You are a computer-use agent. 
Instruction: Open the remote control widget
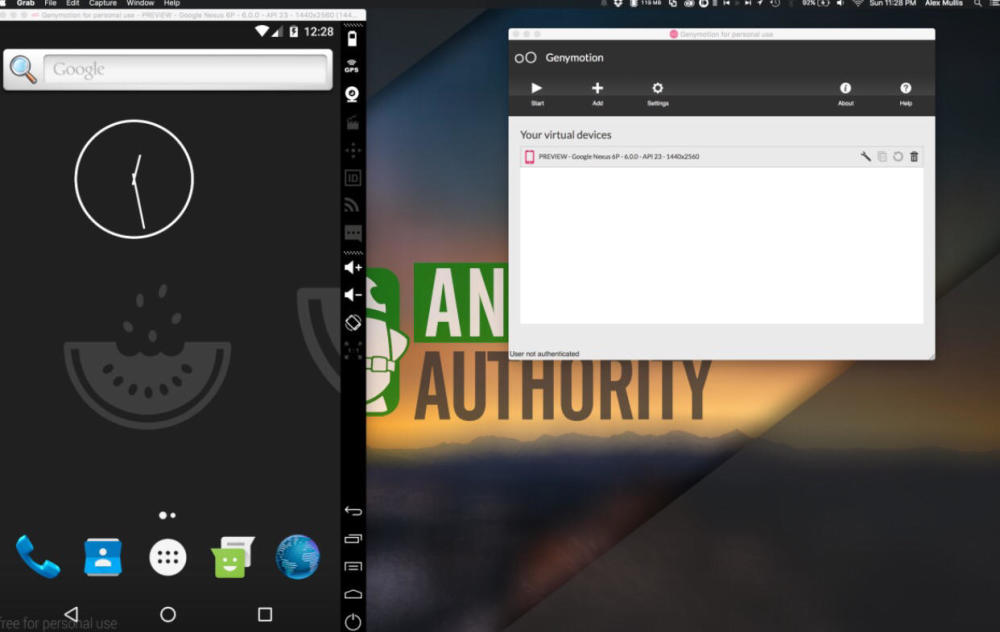point(353,151)
